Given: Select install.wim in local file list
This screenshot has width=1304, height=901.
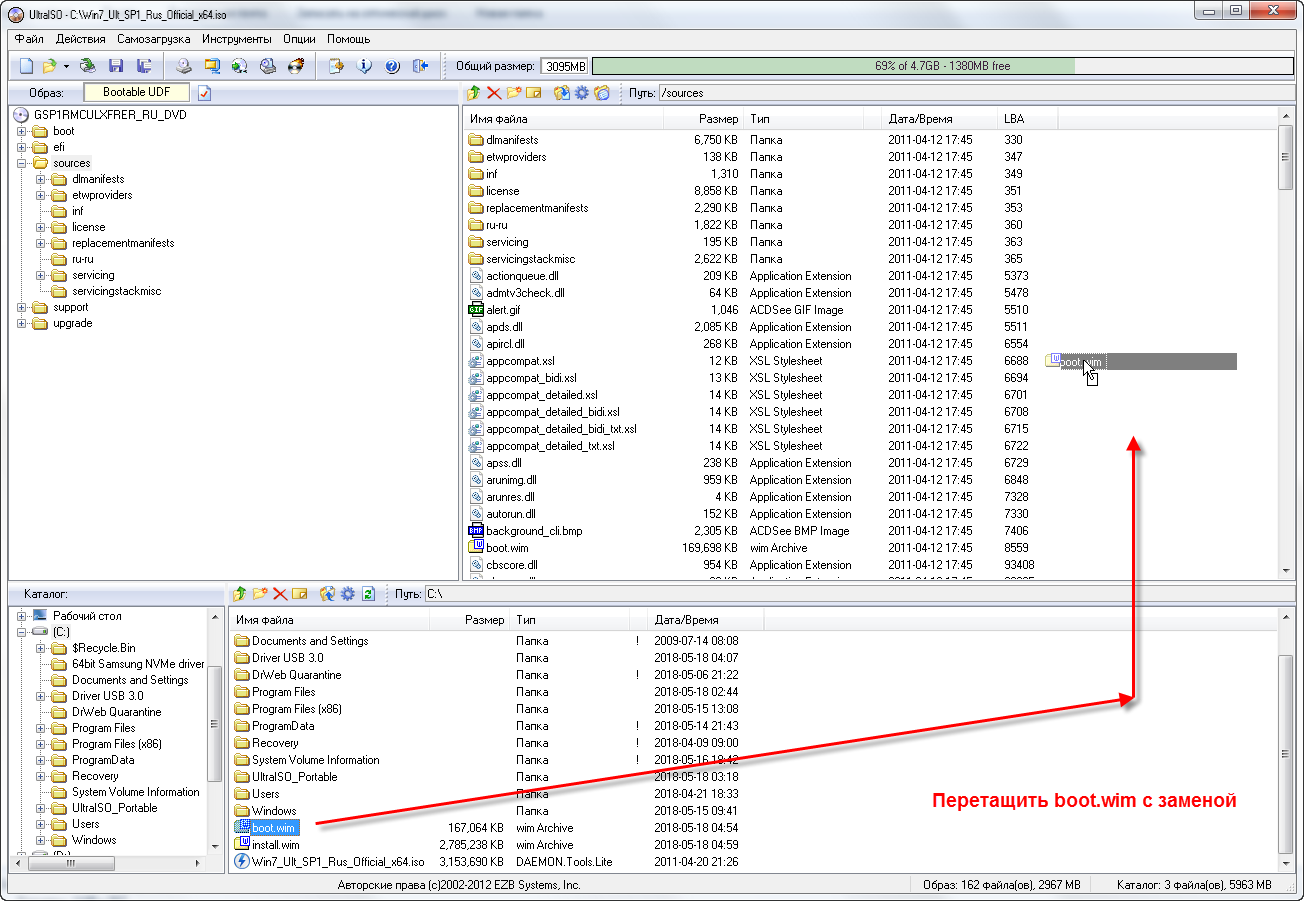Looking at the screenshot, I should 275,845.
